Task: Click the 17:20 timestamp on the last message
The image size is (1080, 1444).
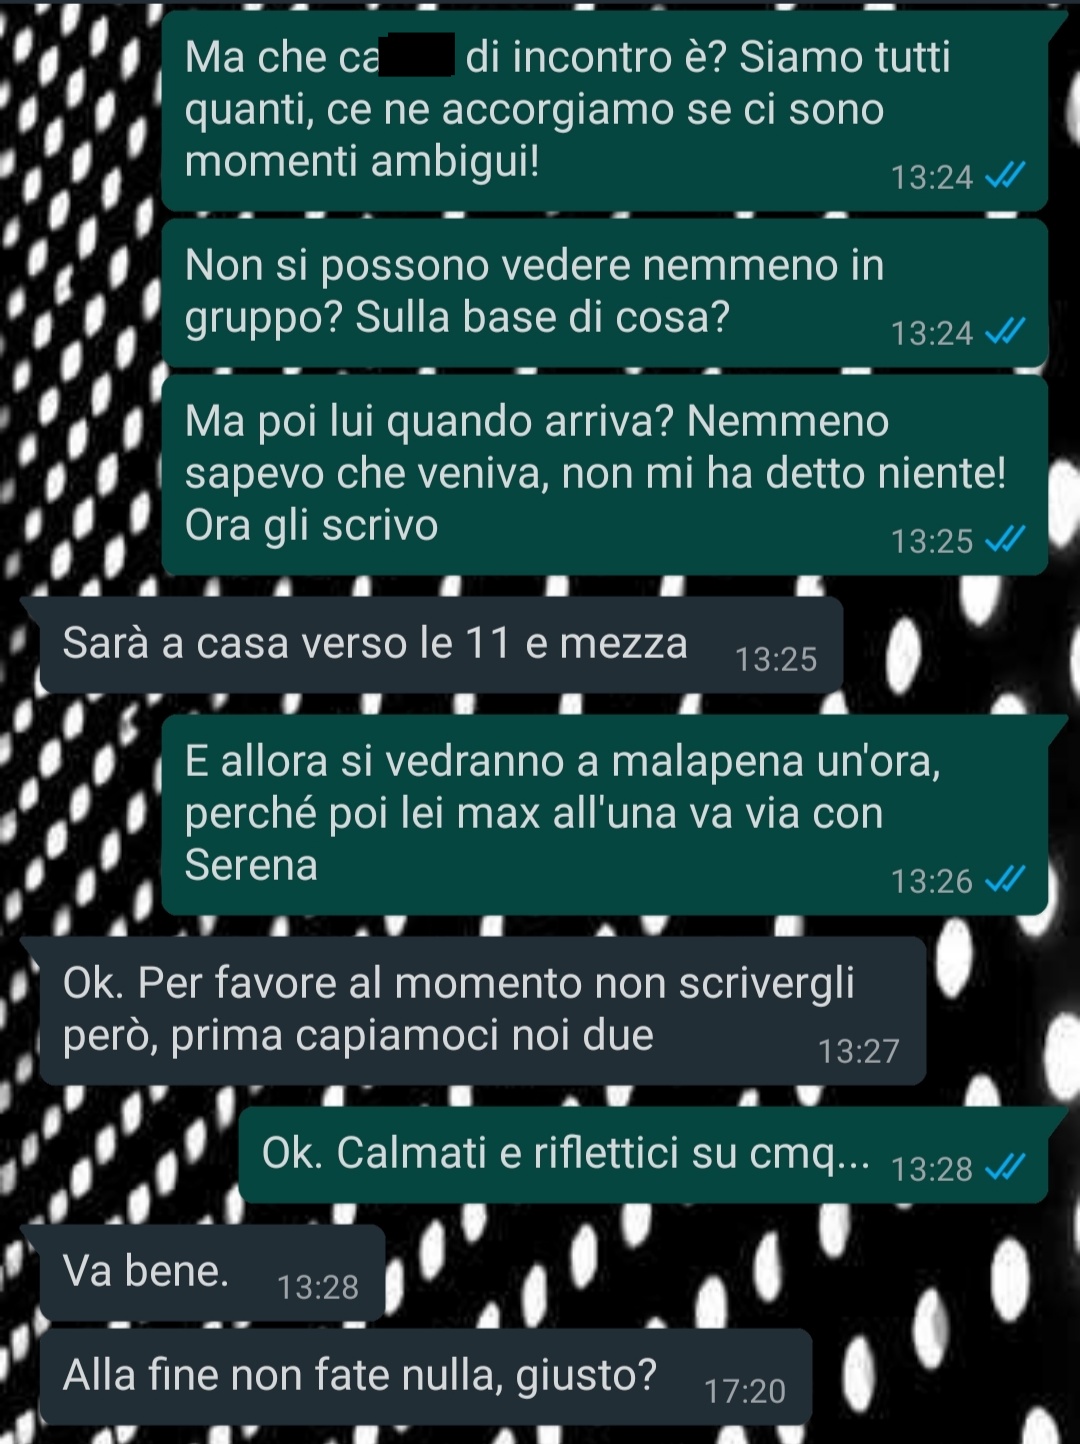Action: 745,1391
